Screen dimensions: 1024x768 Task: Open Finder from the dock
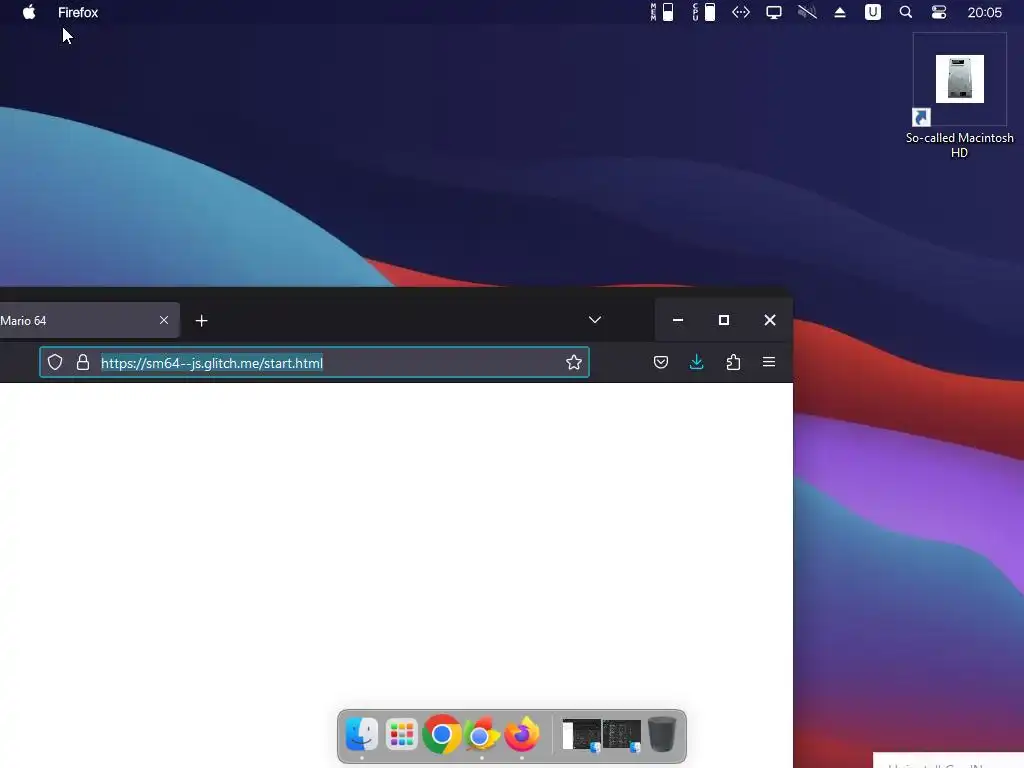coord(361,735)
